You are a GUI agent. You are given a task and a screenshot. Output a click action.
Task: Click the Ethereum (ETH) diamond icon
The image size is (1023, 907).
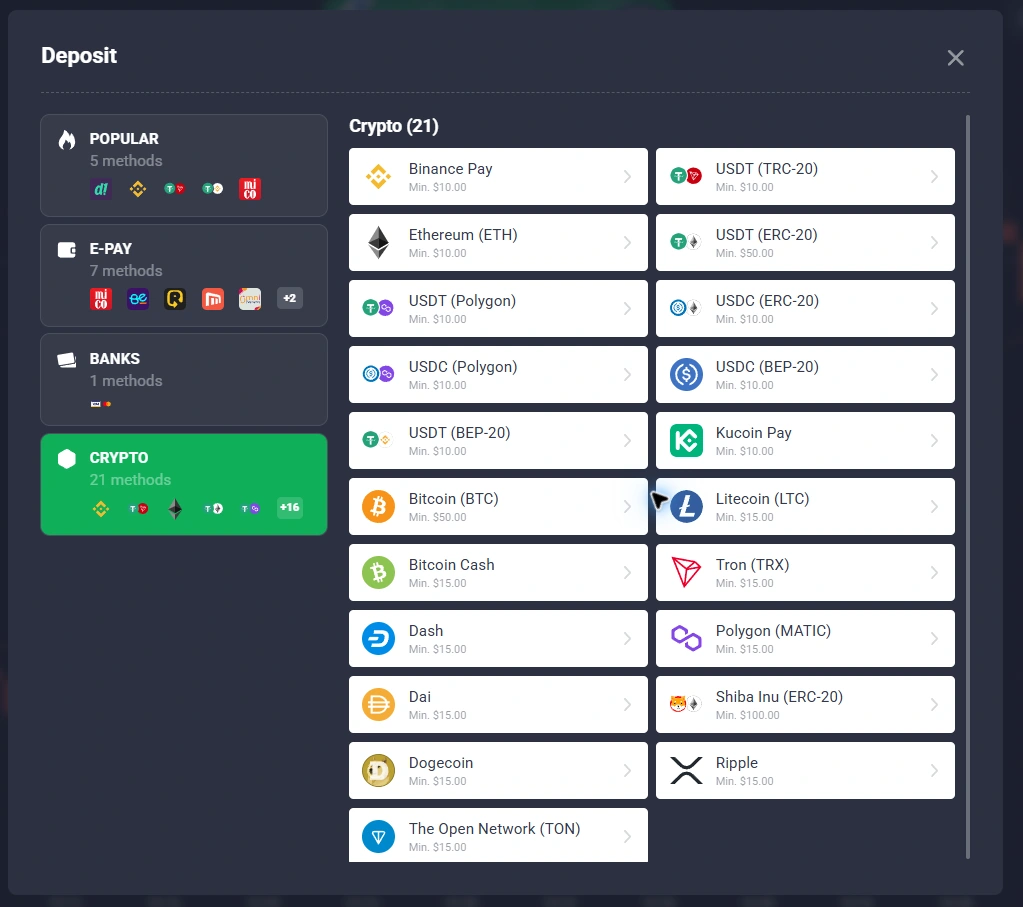click(x=378, y=243)
